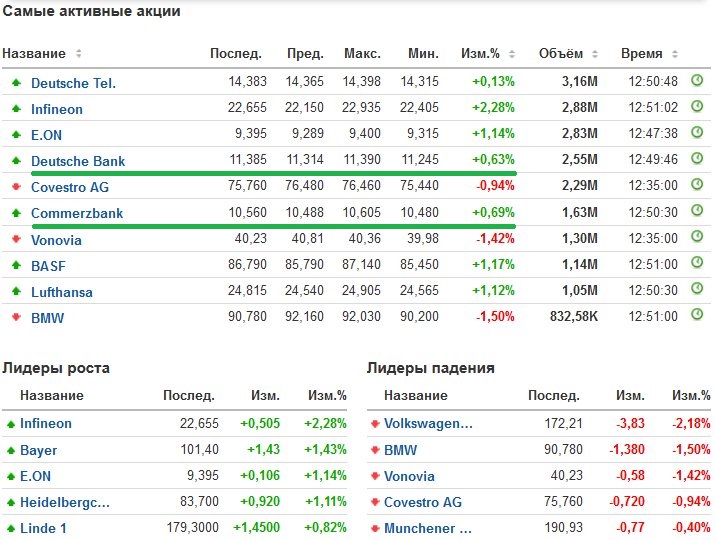Open the Covestro AG link in Лидеры падения

tap(422, 502)
